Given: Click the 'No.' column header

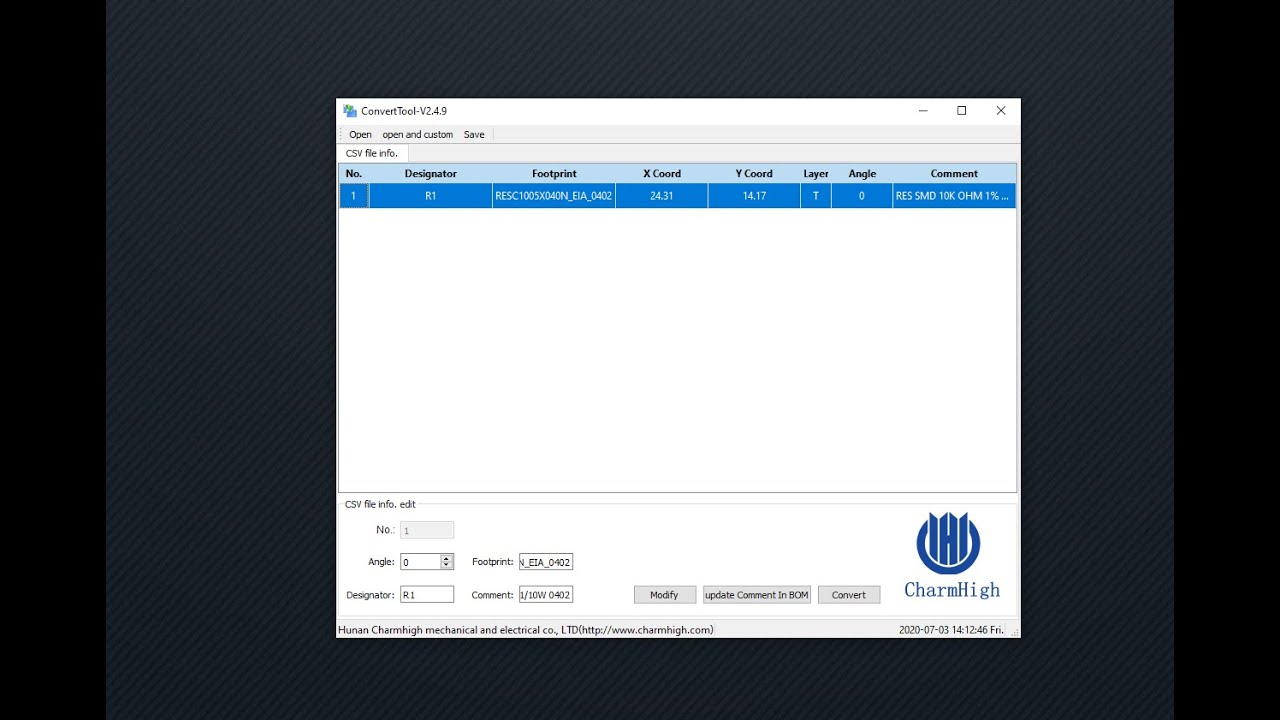Looking at the screenshot, I should (354, 174).
